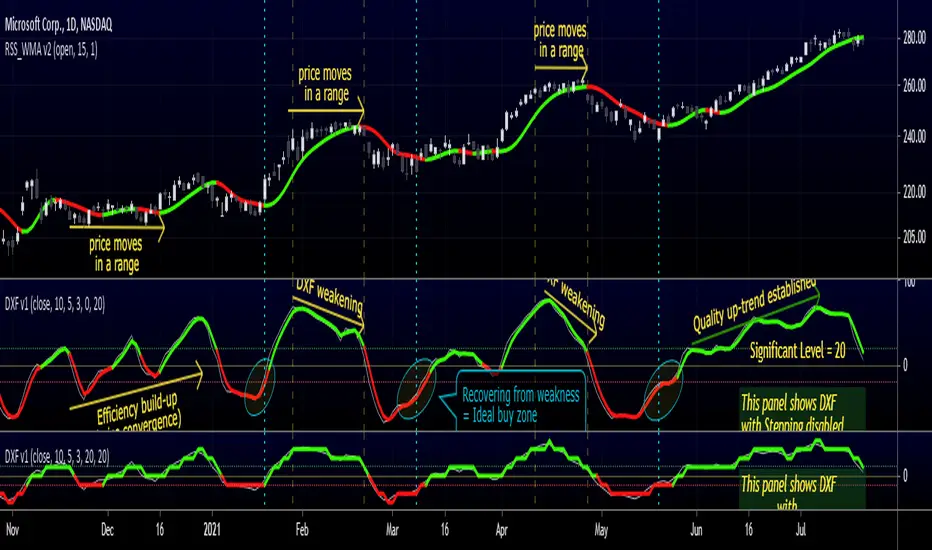Screen dimensions: 932x550
Task: Select the RSS_WMA v2 (open, 15, 1) indicator legend
Action: tap(51, 49)
